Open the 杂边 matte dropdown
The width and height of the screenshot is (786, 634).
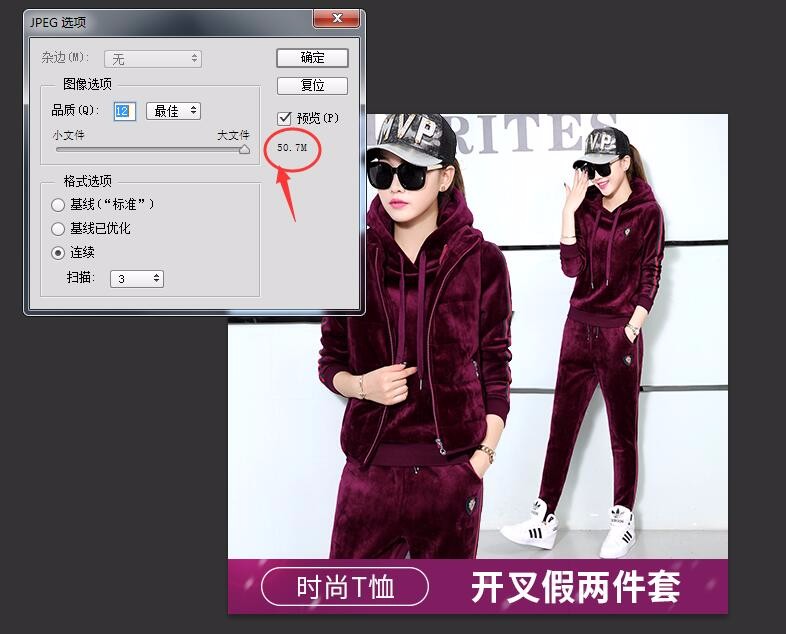(x=154, y=60)
